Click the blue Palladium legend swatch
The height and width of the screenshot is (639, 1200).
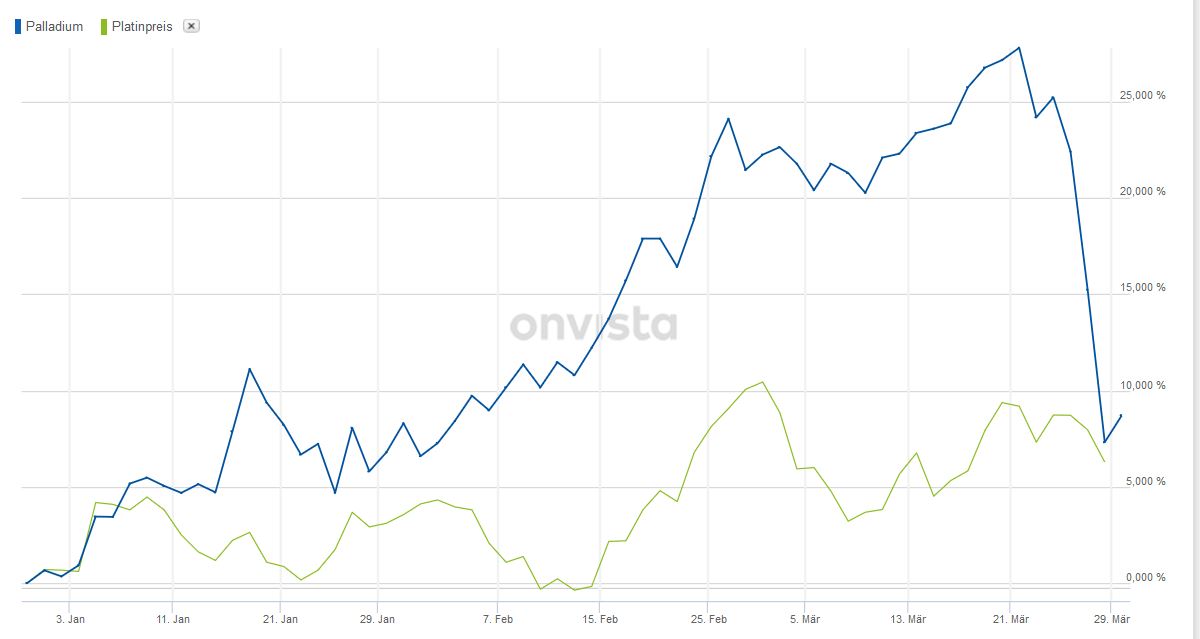[x=18, y=27]
